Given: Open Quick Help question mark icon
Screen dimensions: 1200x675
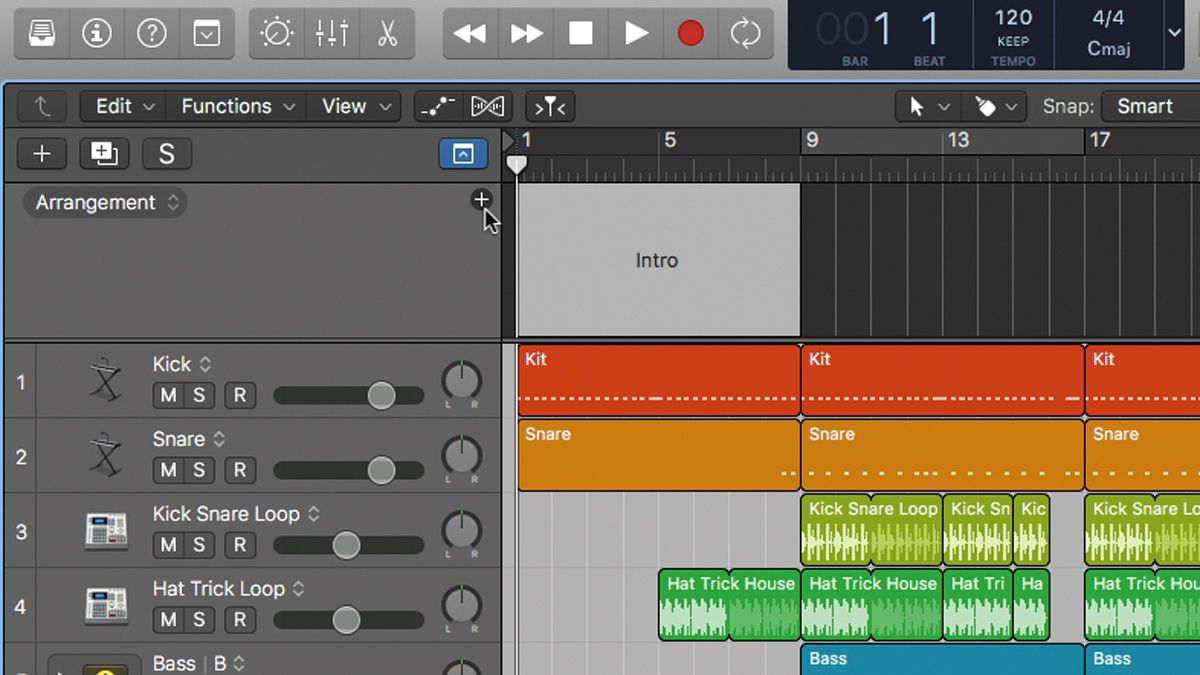Looking at the screenshot, I should click(x=151, y=32).
